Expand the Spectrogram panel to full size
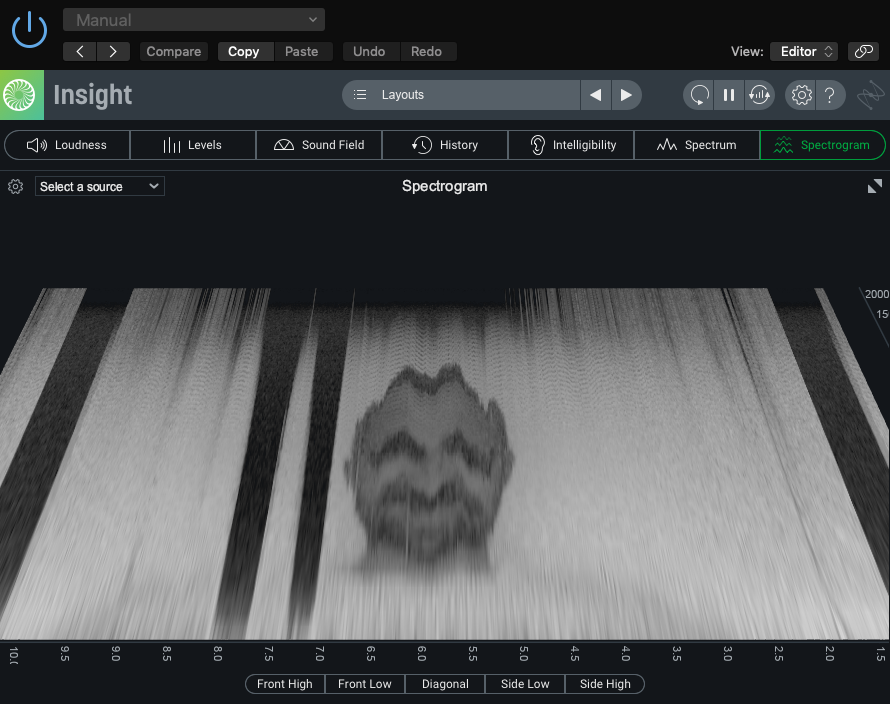 click(x=874, y=186)
